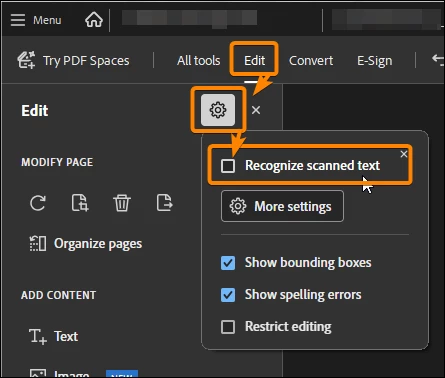
Task: Close the Edit panel
Action: (256, 110)
